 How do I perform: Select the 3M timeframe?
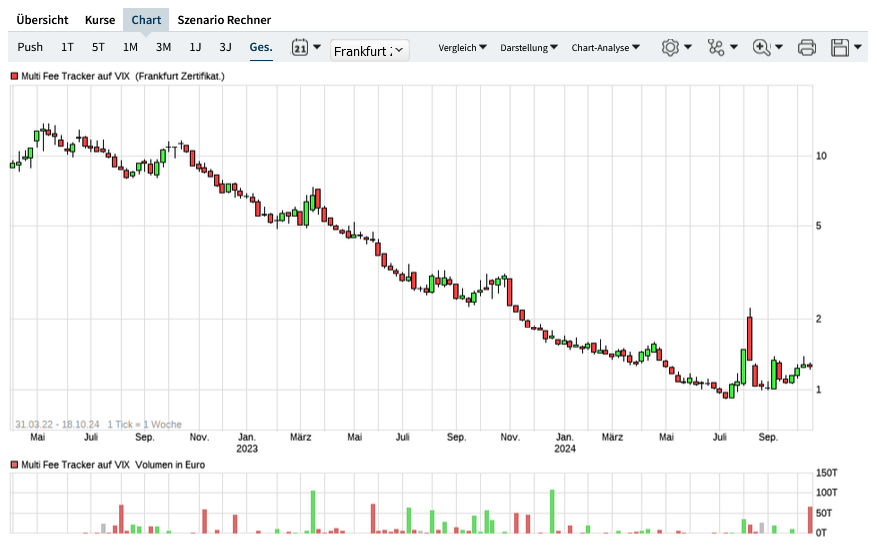click(x=163, y=47)
